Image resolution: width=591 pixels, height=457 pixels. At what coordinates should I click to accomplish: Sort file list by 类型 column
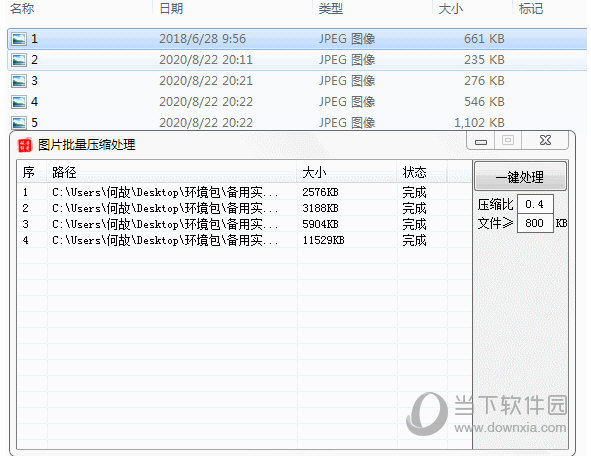(331, 8)
